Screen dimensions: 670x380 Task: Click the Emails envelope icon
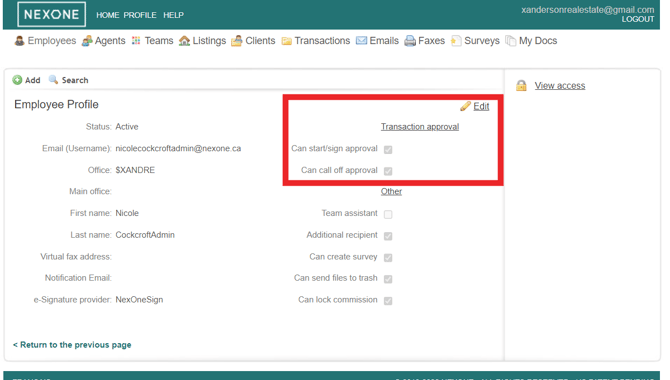click(x=361, y=41)
